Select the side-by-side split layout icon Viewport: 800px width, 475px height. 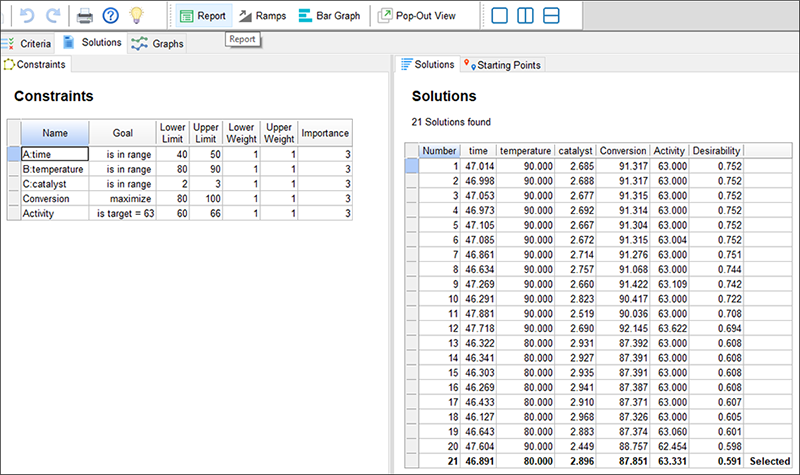(527, 16)
